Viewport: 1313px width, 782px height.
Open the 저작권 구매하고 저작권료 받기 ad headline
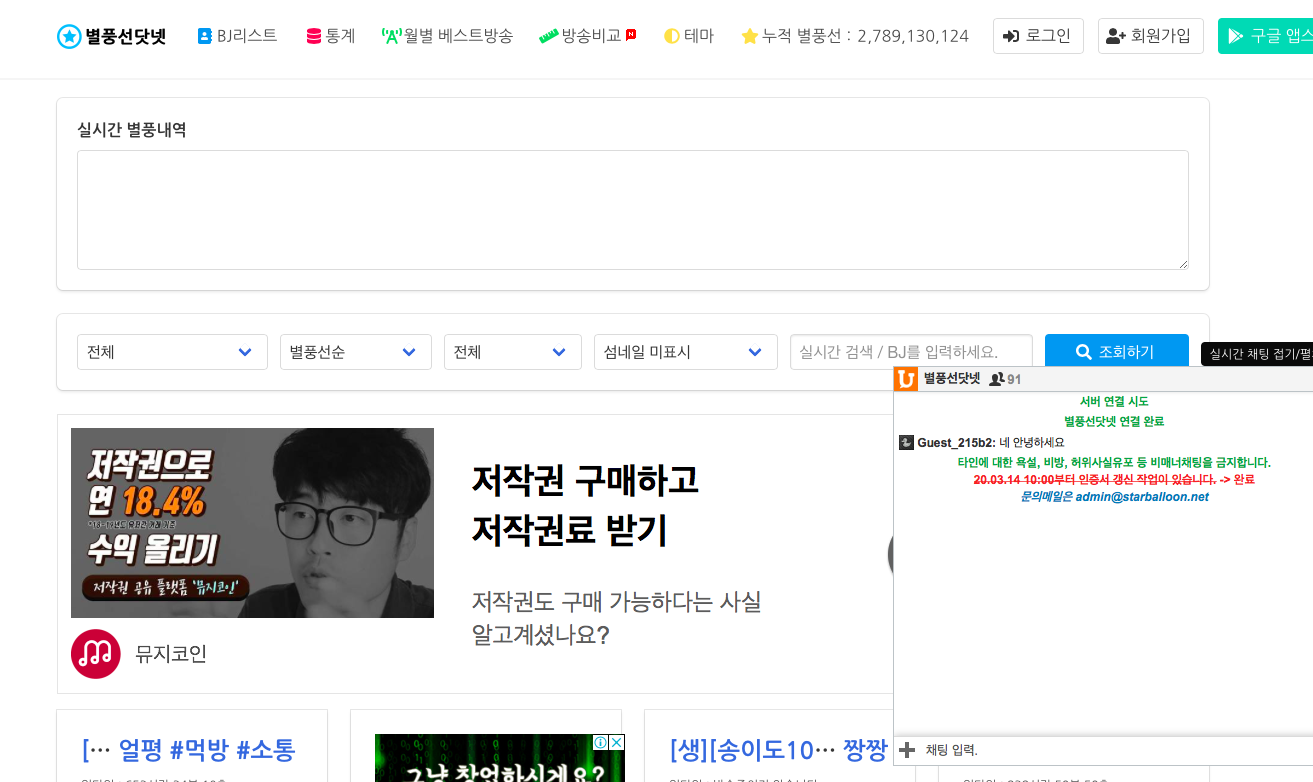click(585, 505)
